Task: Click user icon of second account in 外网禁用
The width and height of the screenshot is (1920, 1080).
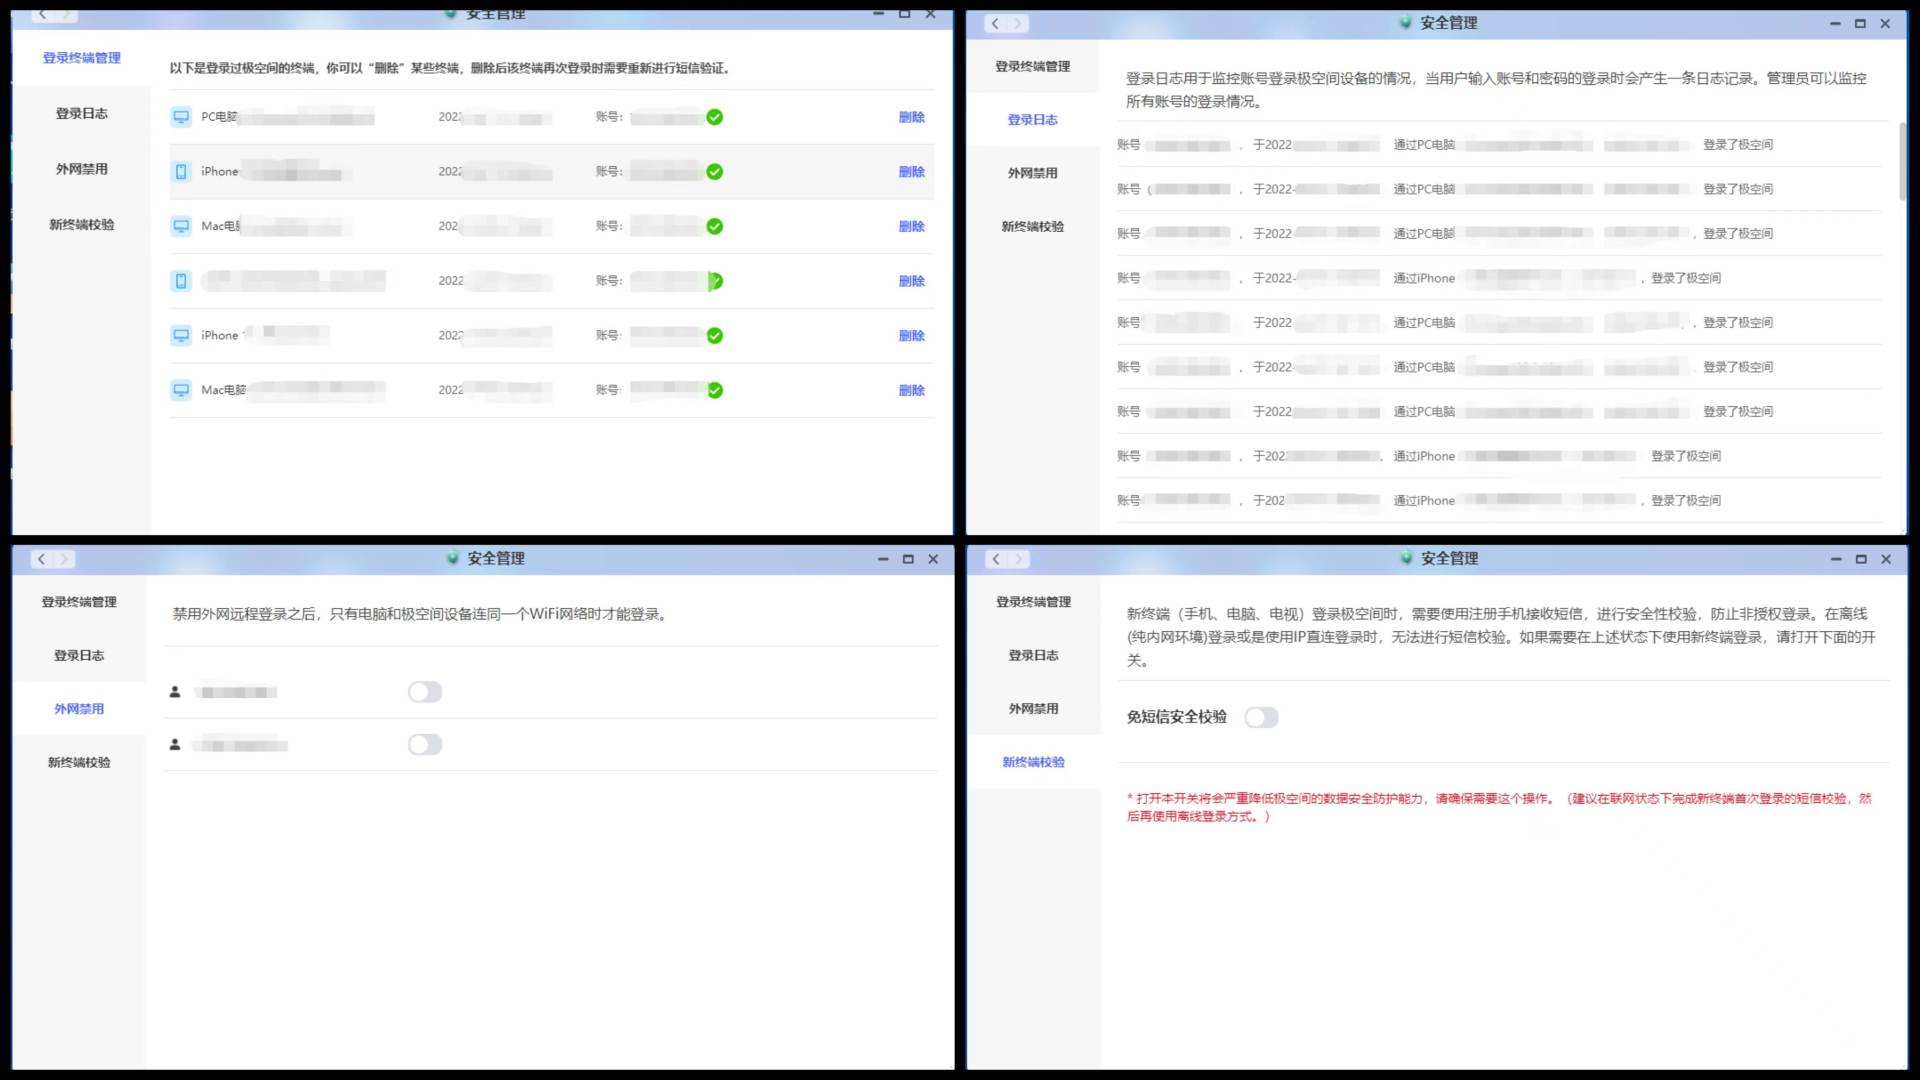Action: click(175, 745)
